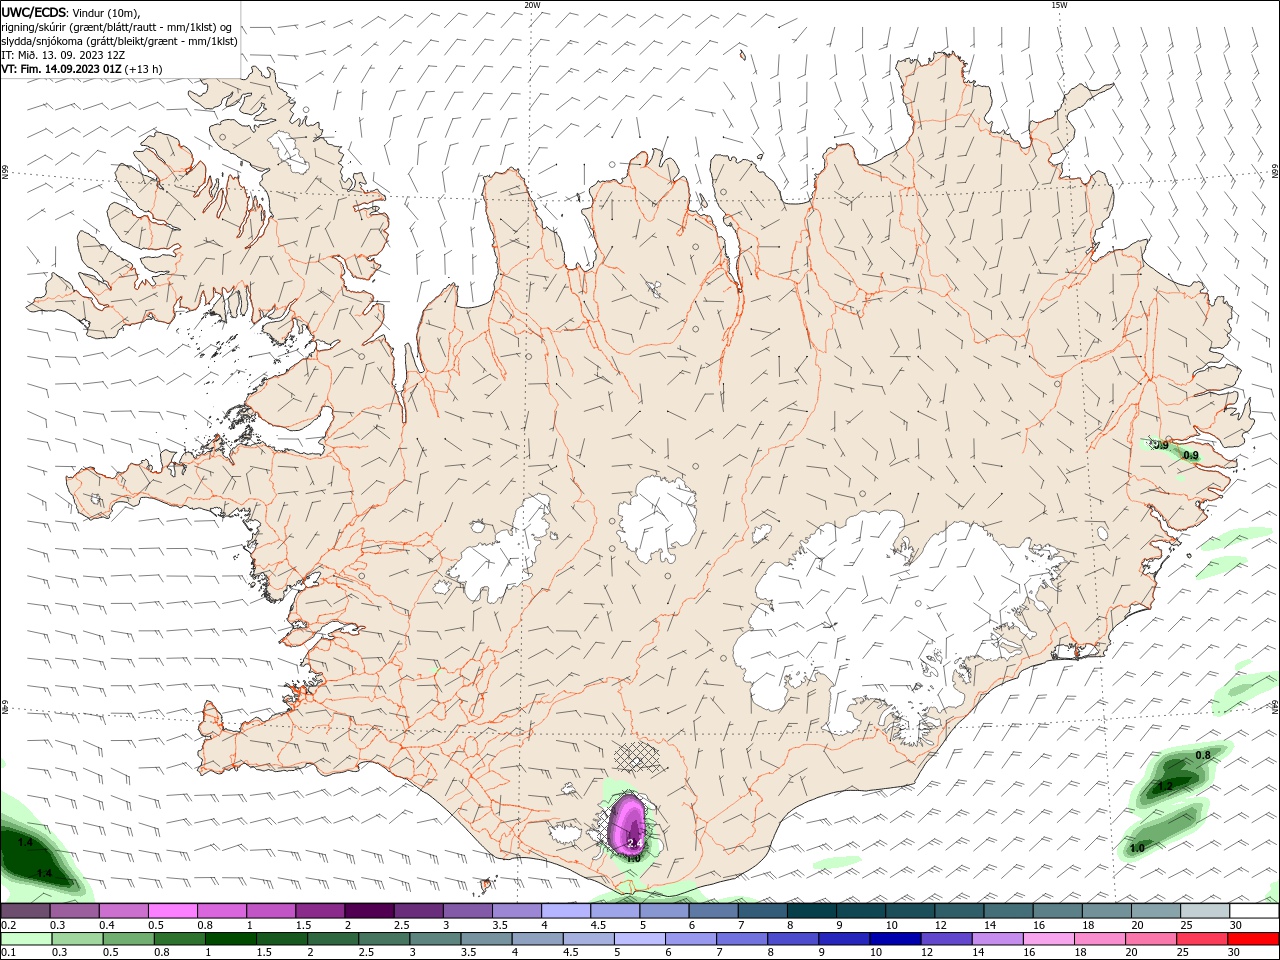Pick the bright pink 0.5–0.8 snow scale swatch

tap(172, 911)
